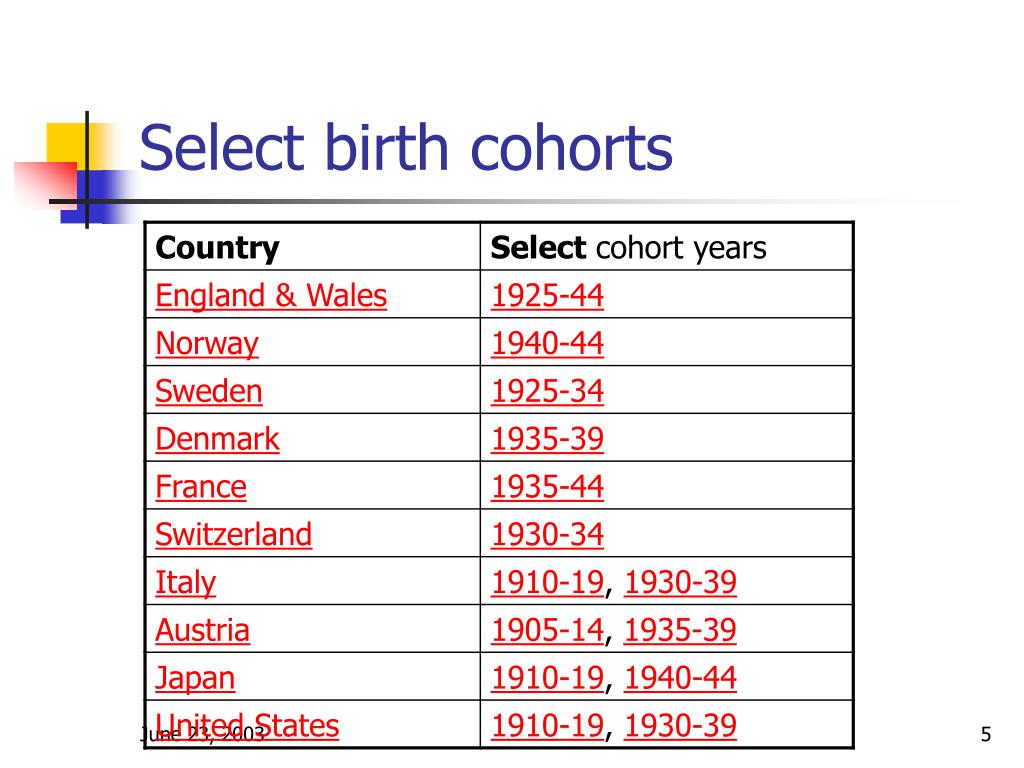The image size is (1024, 768).
Task: Click the Select birth cohorts title
Action: (406, 148)
